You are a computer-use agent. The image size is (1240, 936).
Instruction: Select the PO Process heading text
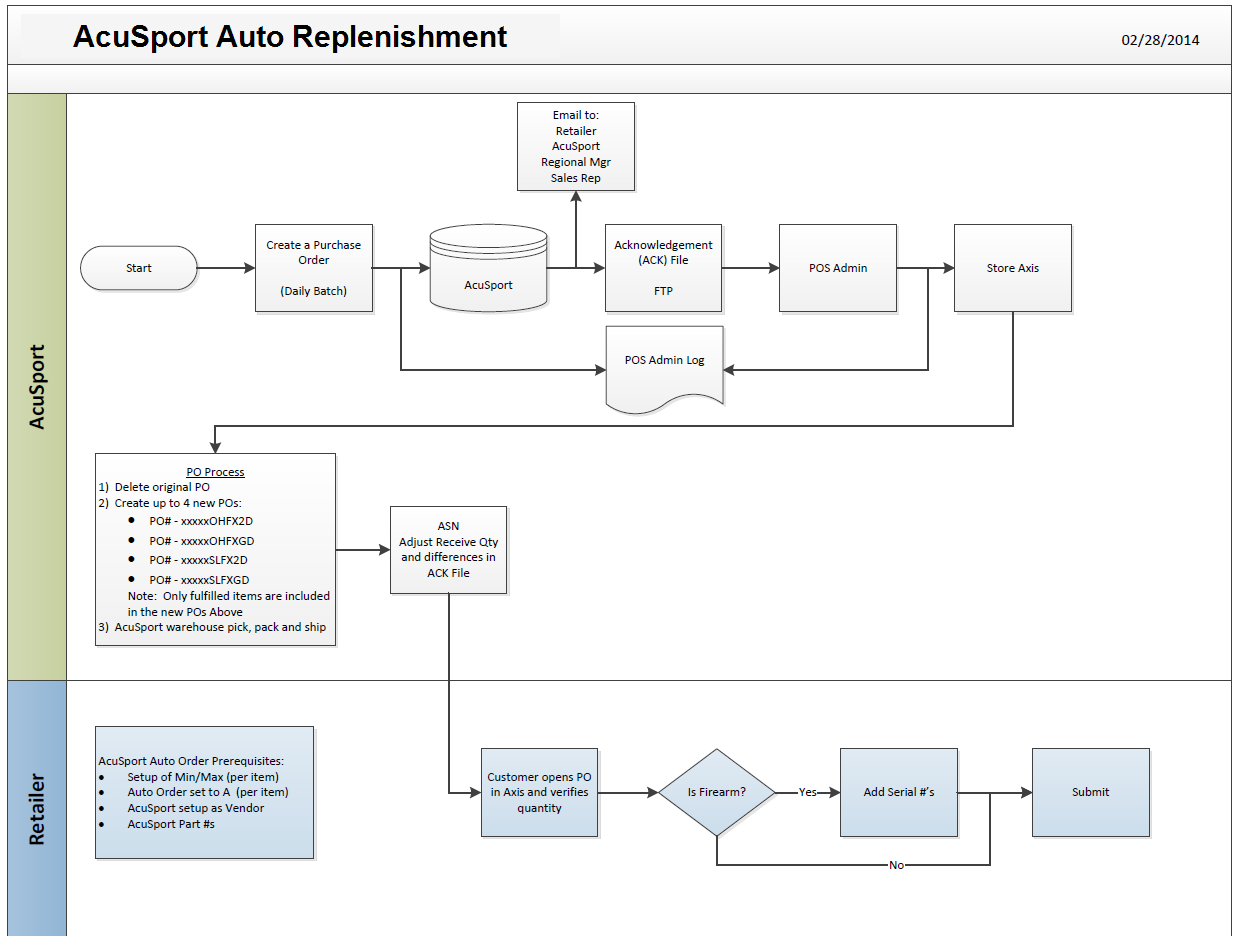tap(215, 472)
